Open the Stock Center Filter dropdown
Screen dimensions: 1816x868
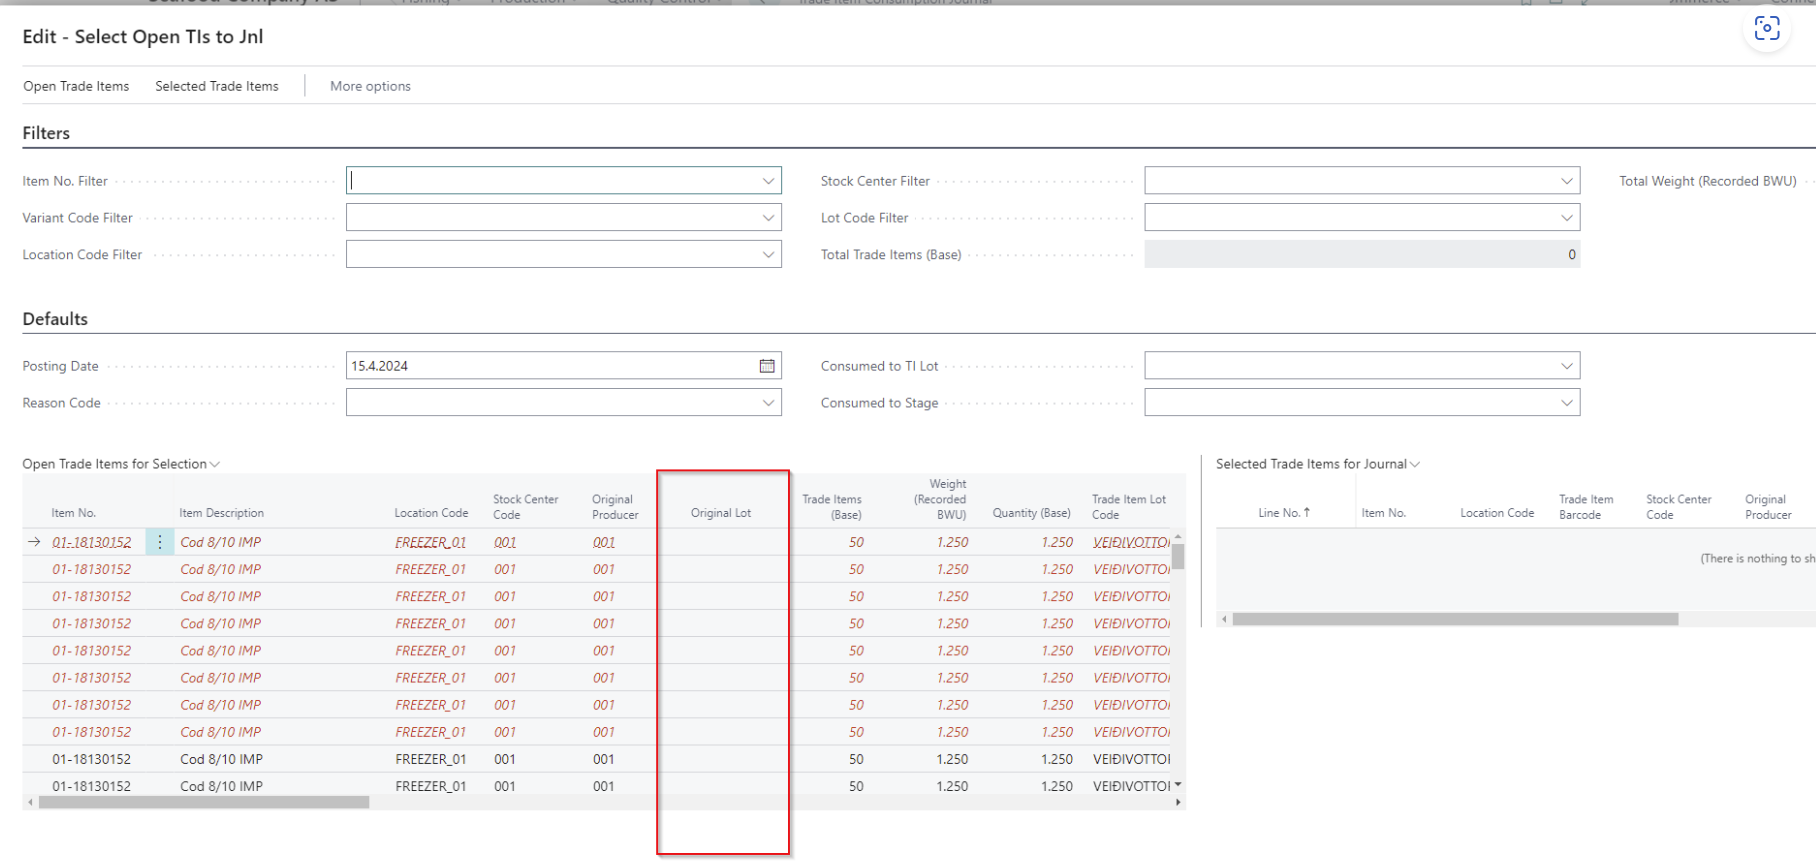pos(1566,181)
